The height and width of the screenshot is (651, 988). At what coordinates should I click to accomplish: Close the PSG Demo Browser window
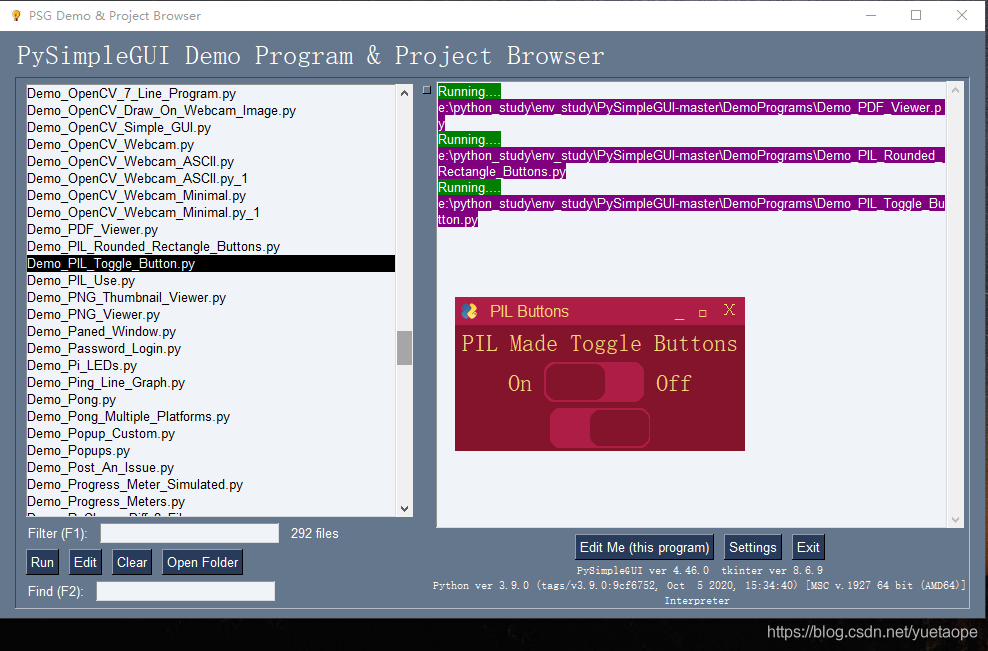(x=962, y=15)
